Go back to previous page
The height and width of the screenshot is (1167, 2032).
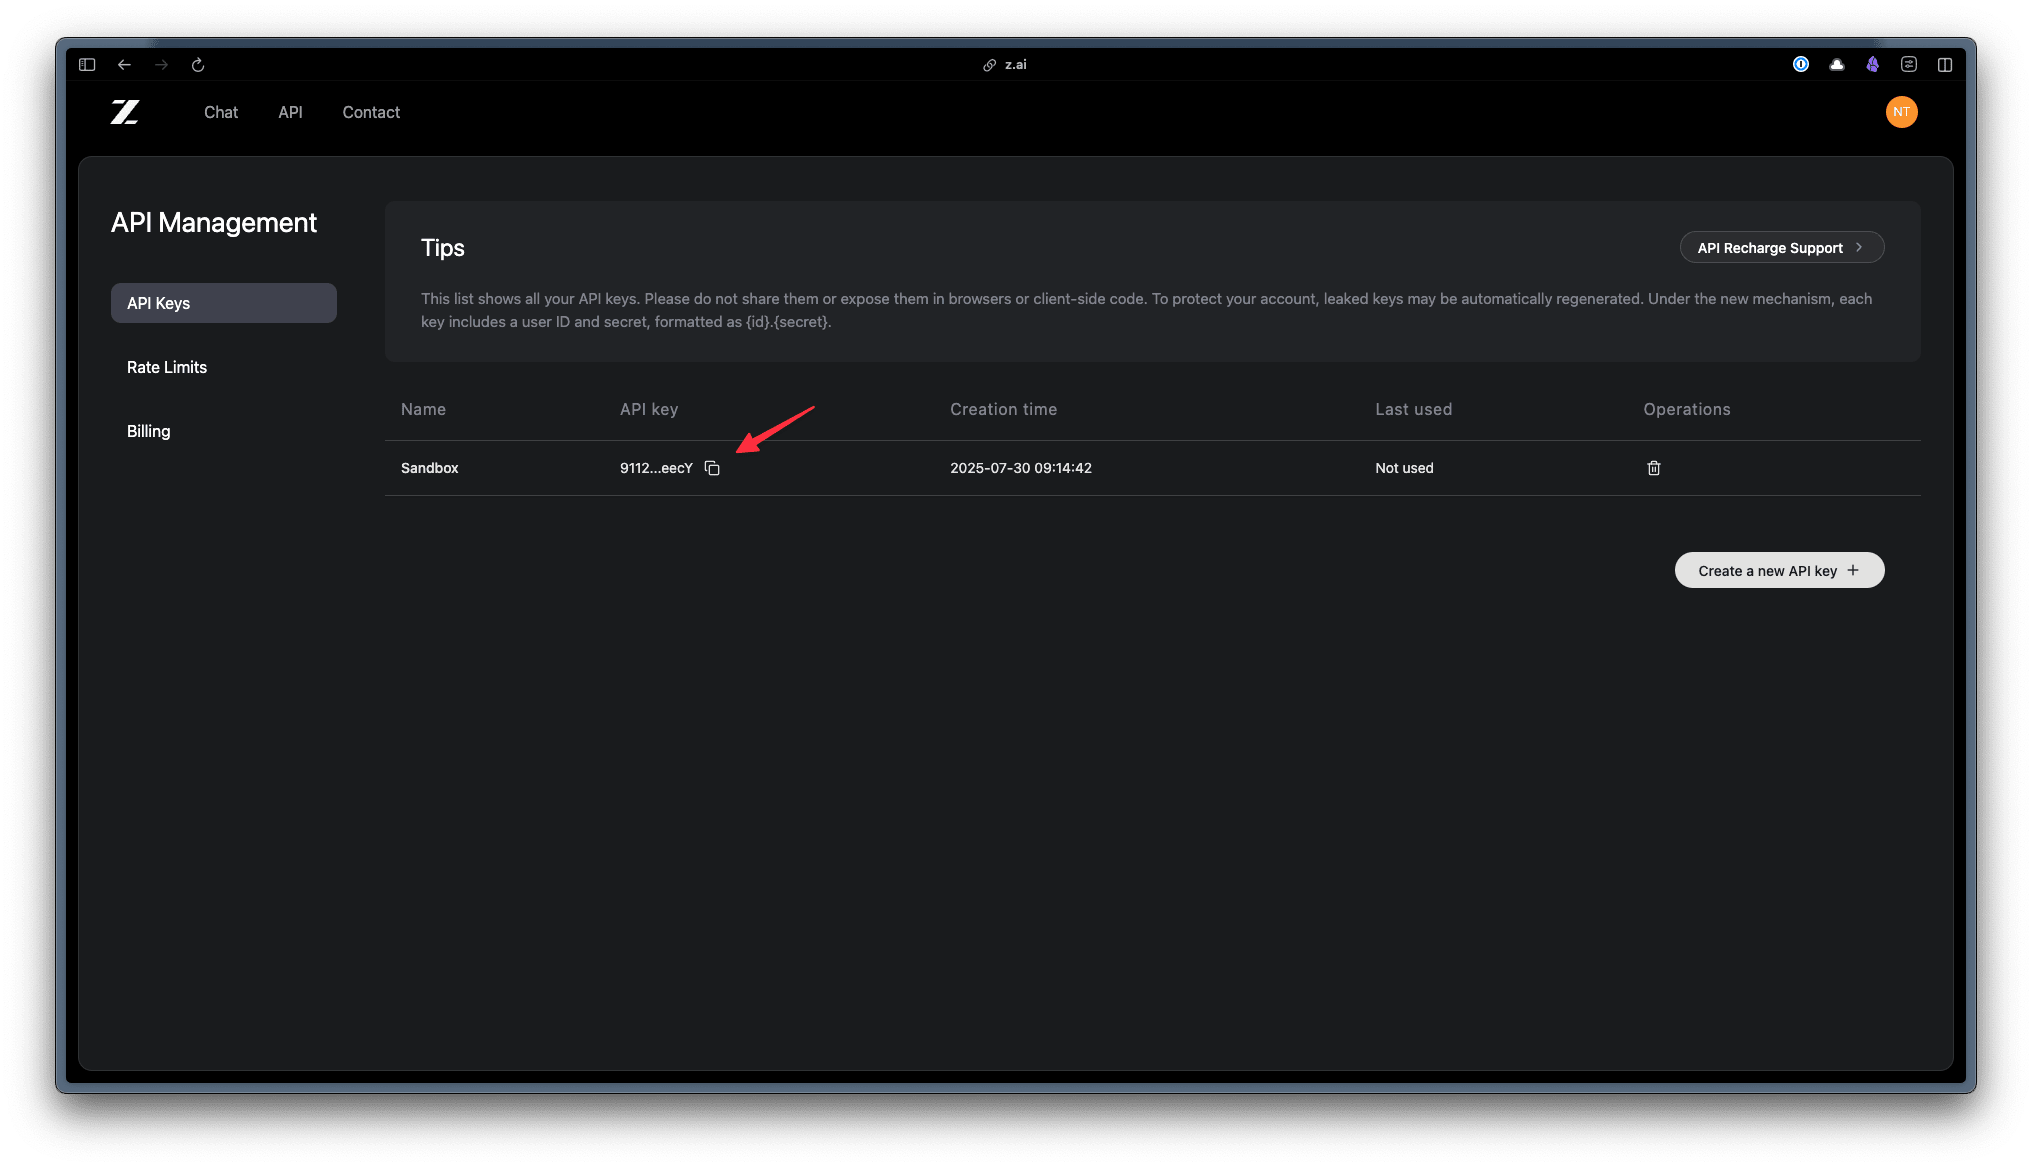(124, 65)
